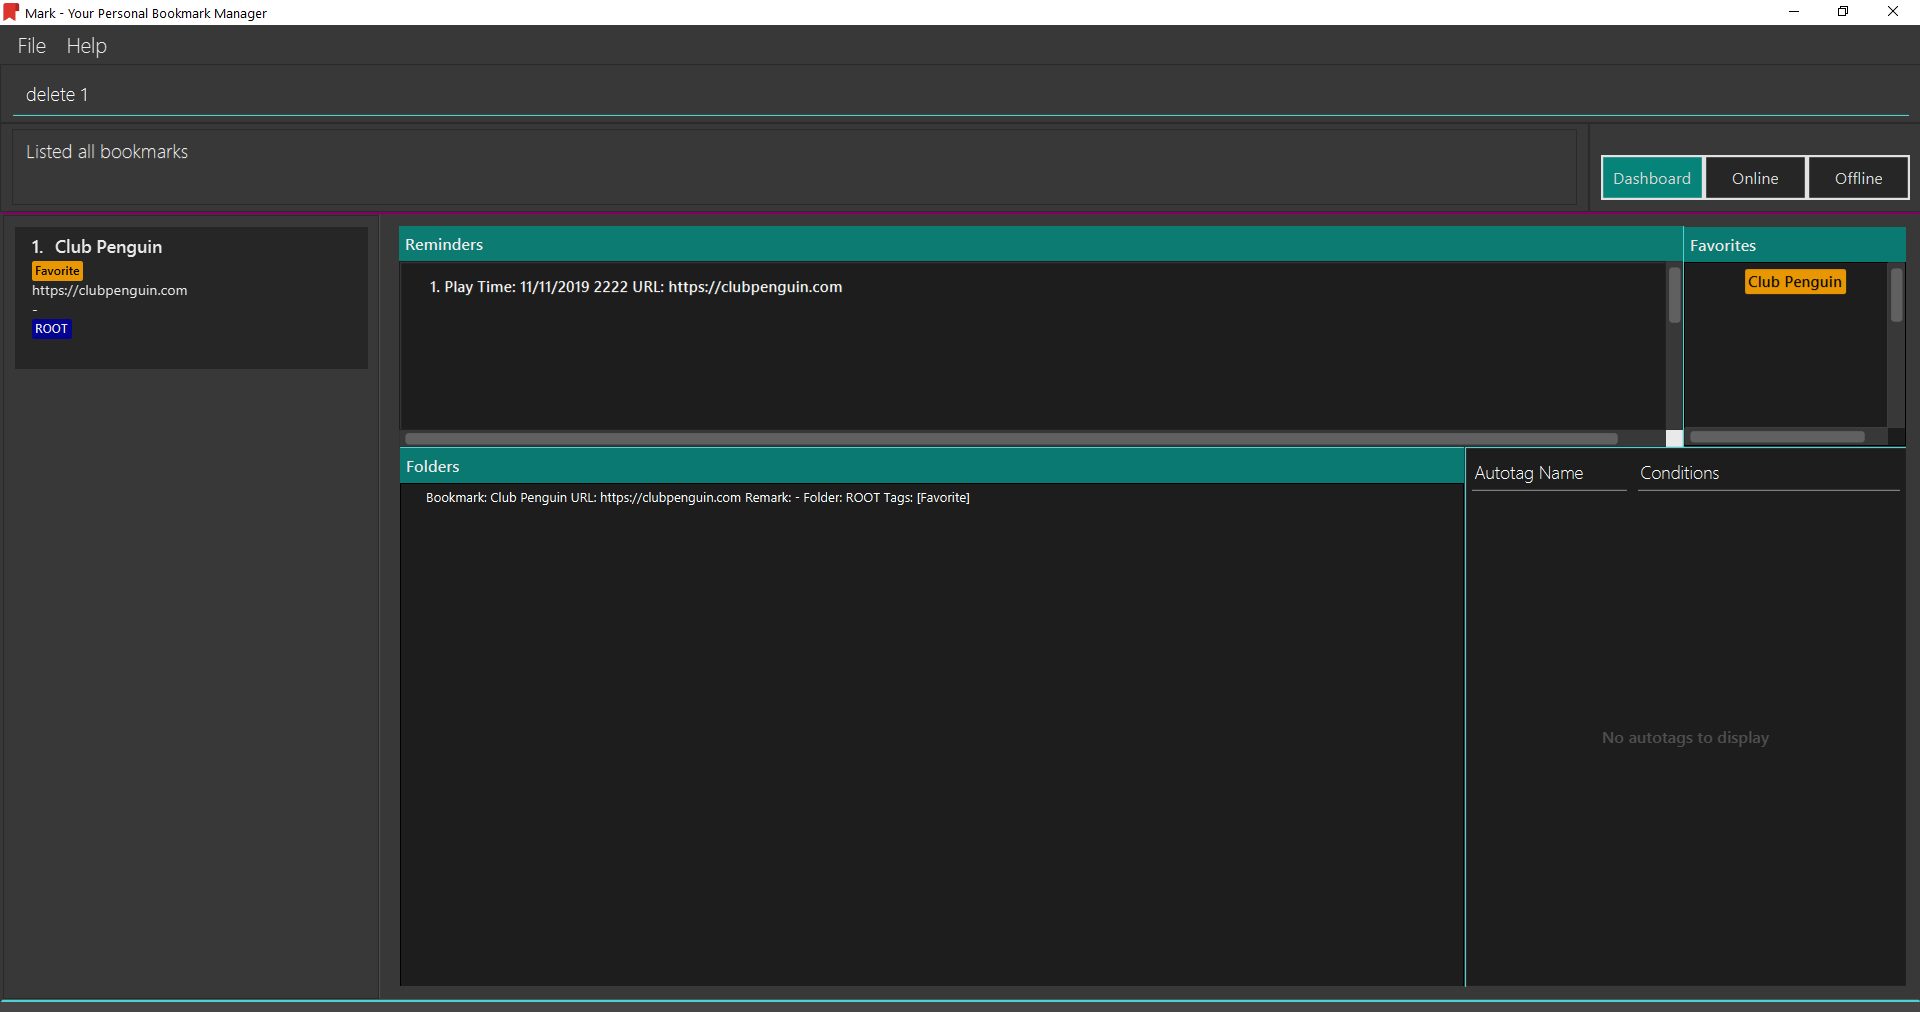Click the Reminders panel header
Screen dimensions: 1920x1012
coord(1041,244)
